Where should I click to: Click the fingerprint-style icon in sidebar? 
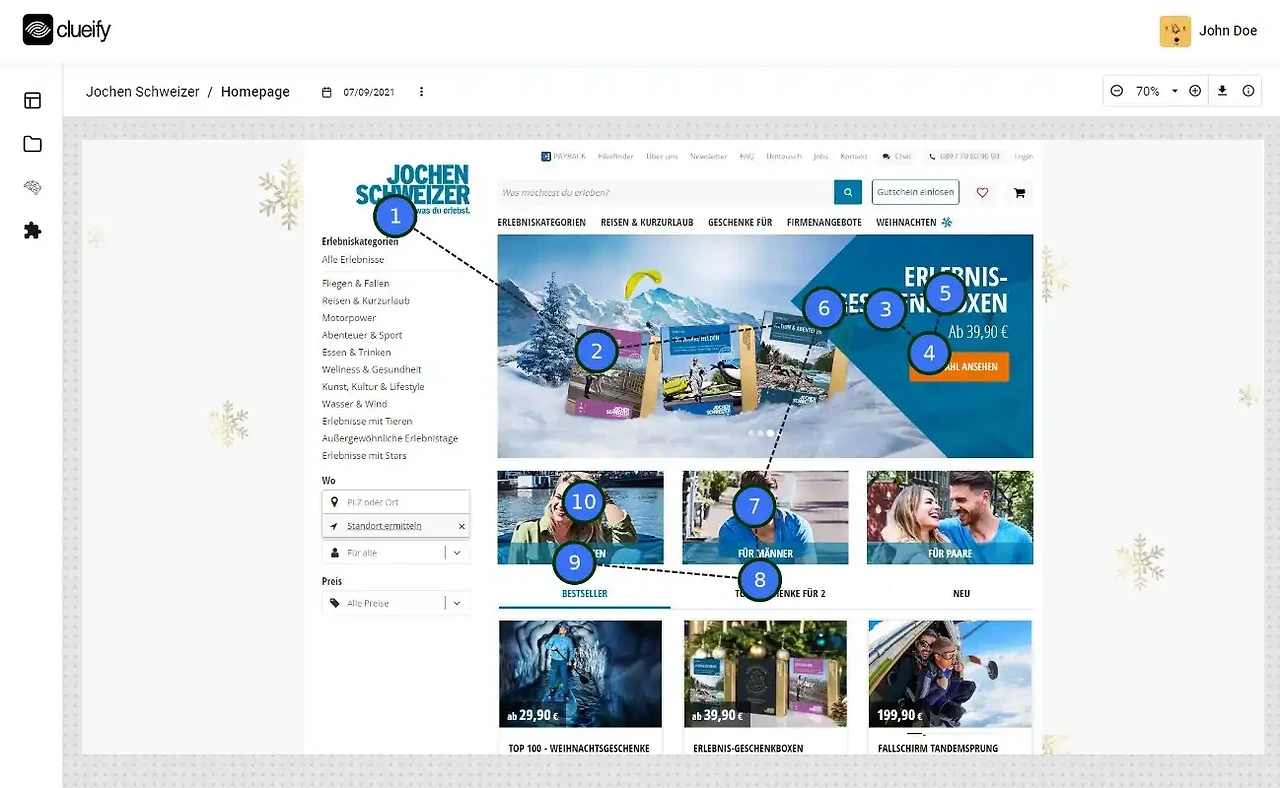coord(32,187)
